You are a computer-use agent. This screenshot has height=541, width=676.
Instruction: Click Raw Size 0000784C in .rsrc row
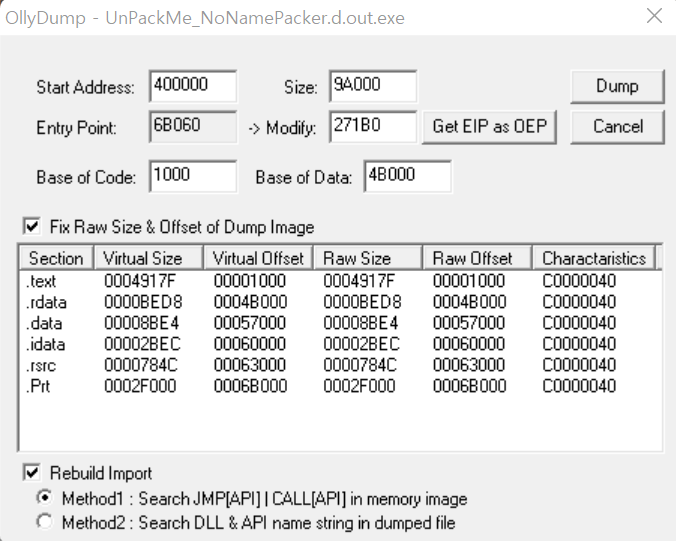coord(360,365)
